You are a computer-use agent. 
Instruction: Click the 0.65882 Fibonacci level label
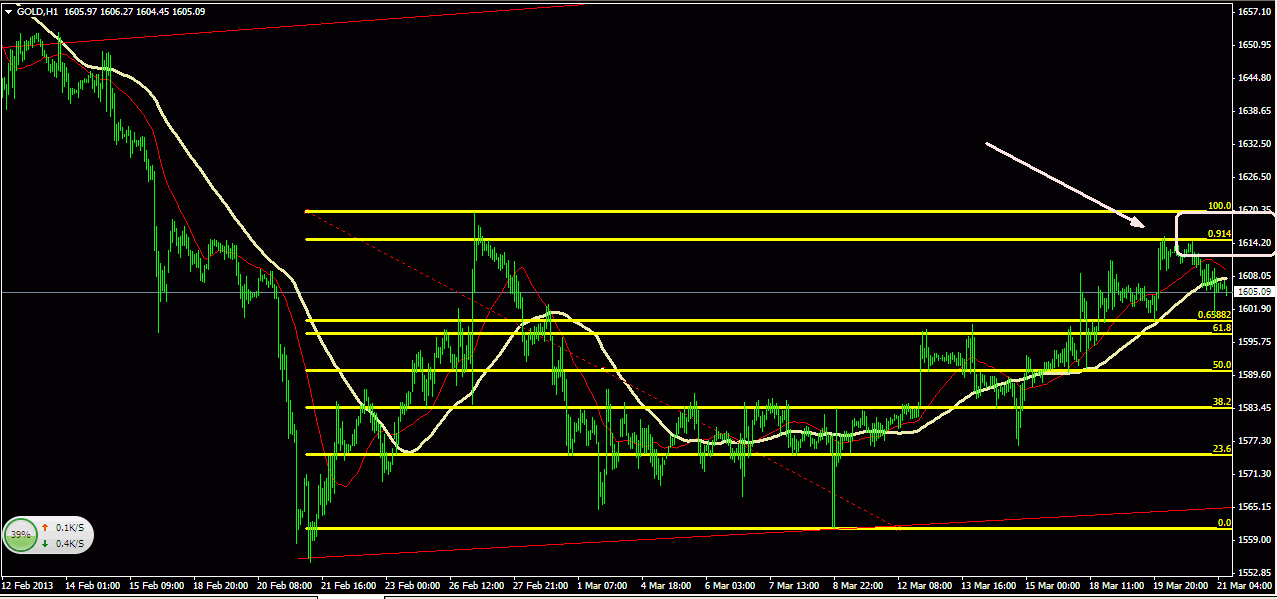(x=1214, y=314)
